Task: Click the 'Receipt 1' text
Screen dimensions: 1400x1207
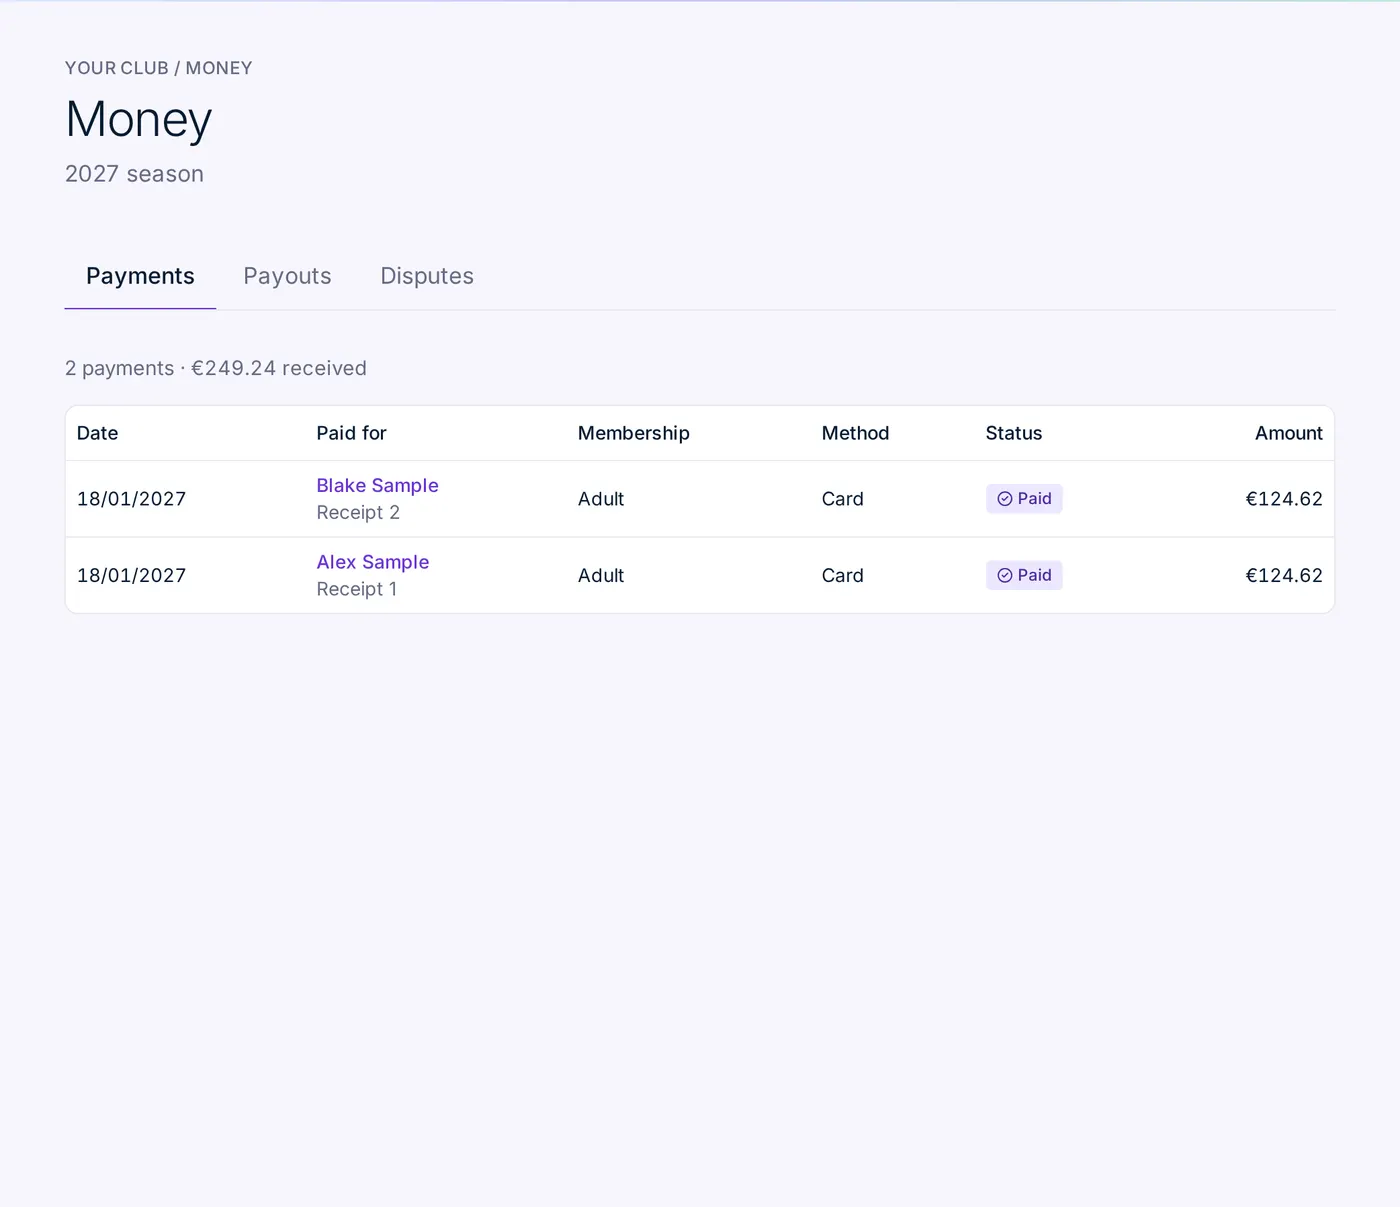Action: (x=356, y=589)
